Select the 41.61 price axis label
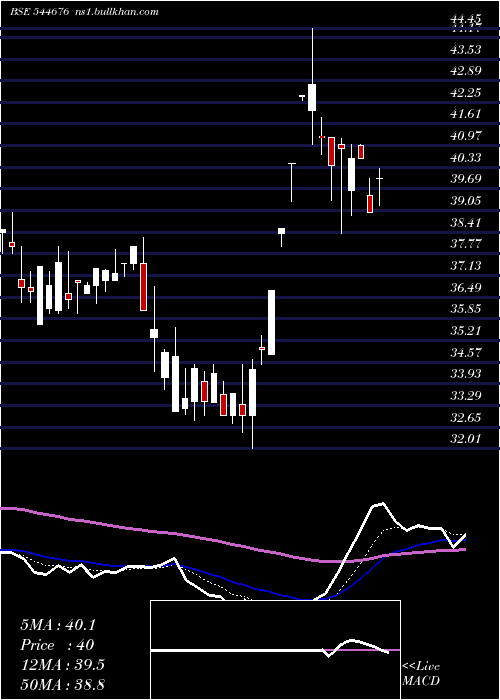This screenshot has height=700, width=500. pyautogui.click(x=466, y=114)
